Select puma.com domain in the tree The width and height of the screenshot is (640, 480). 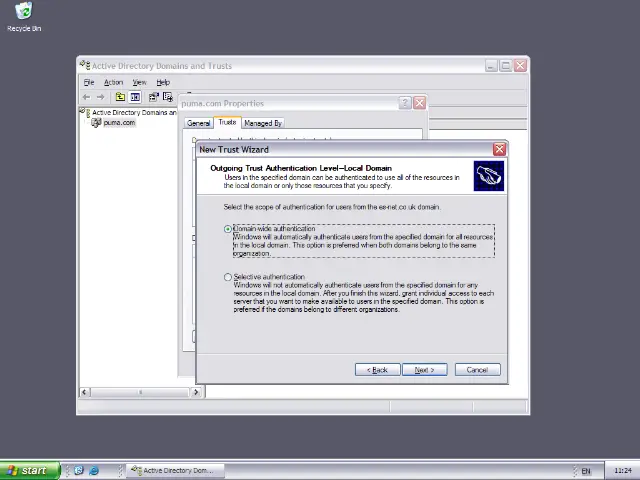click(118, 122)
